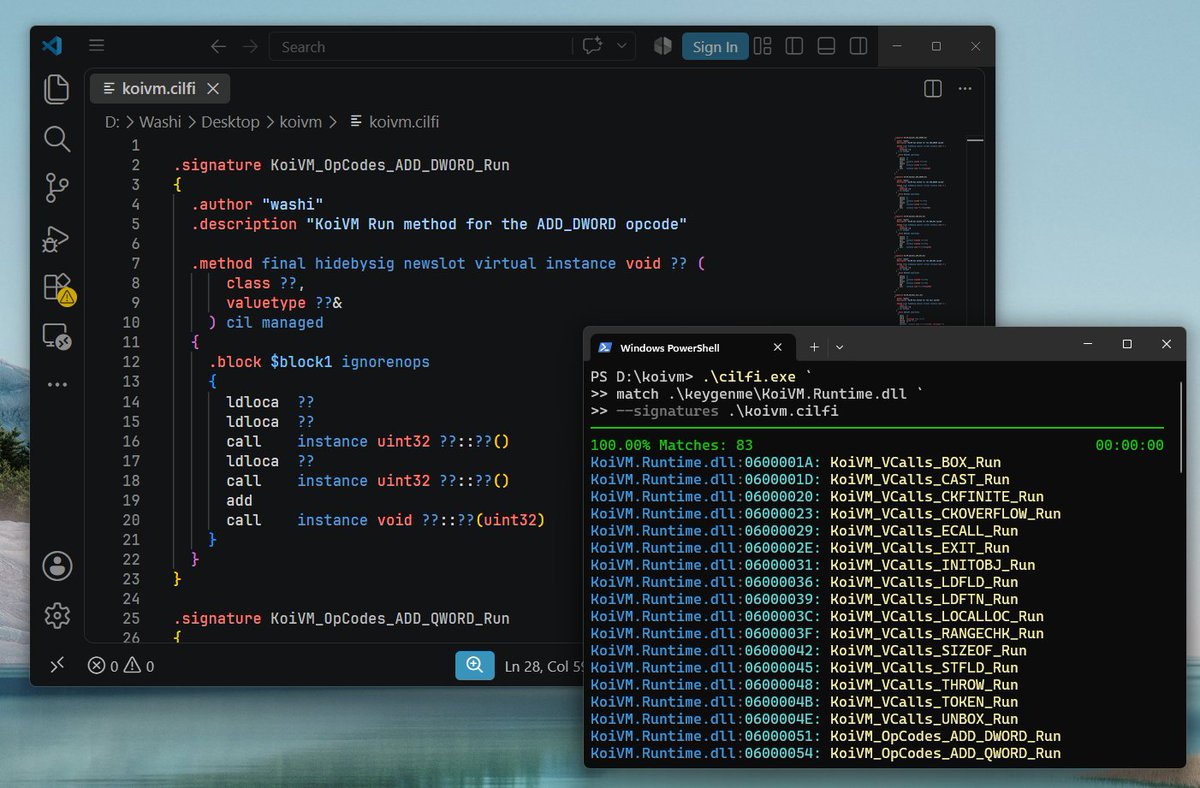
Task: Open the terminal profile dropdown chevron
Action: click(840, 347)
